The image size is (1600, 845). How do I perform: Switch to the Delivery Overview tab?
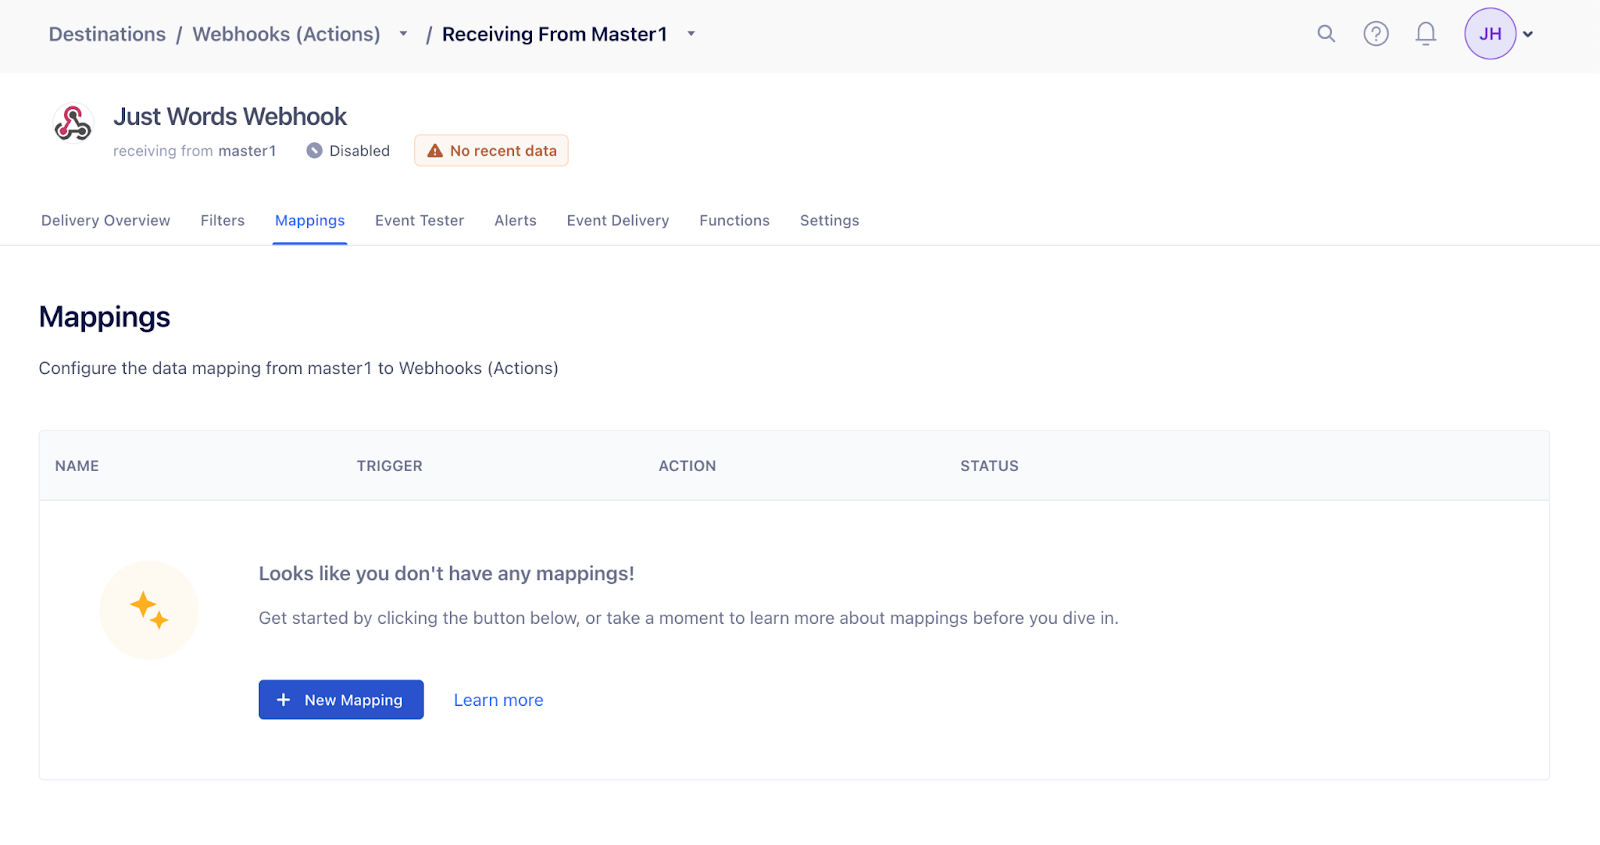coord(105,221)
